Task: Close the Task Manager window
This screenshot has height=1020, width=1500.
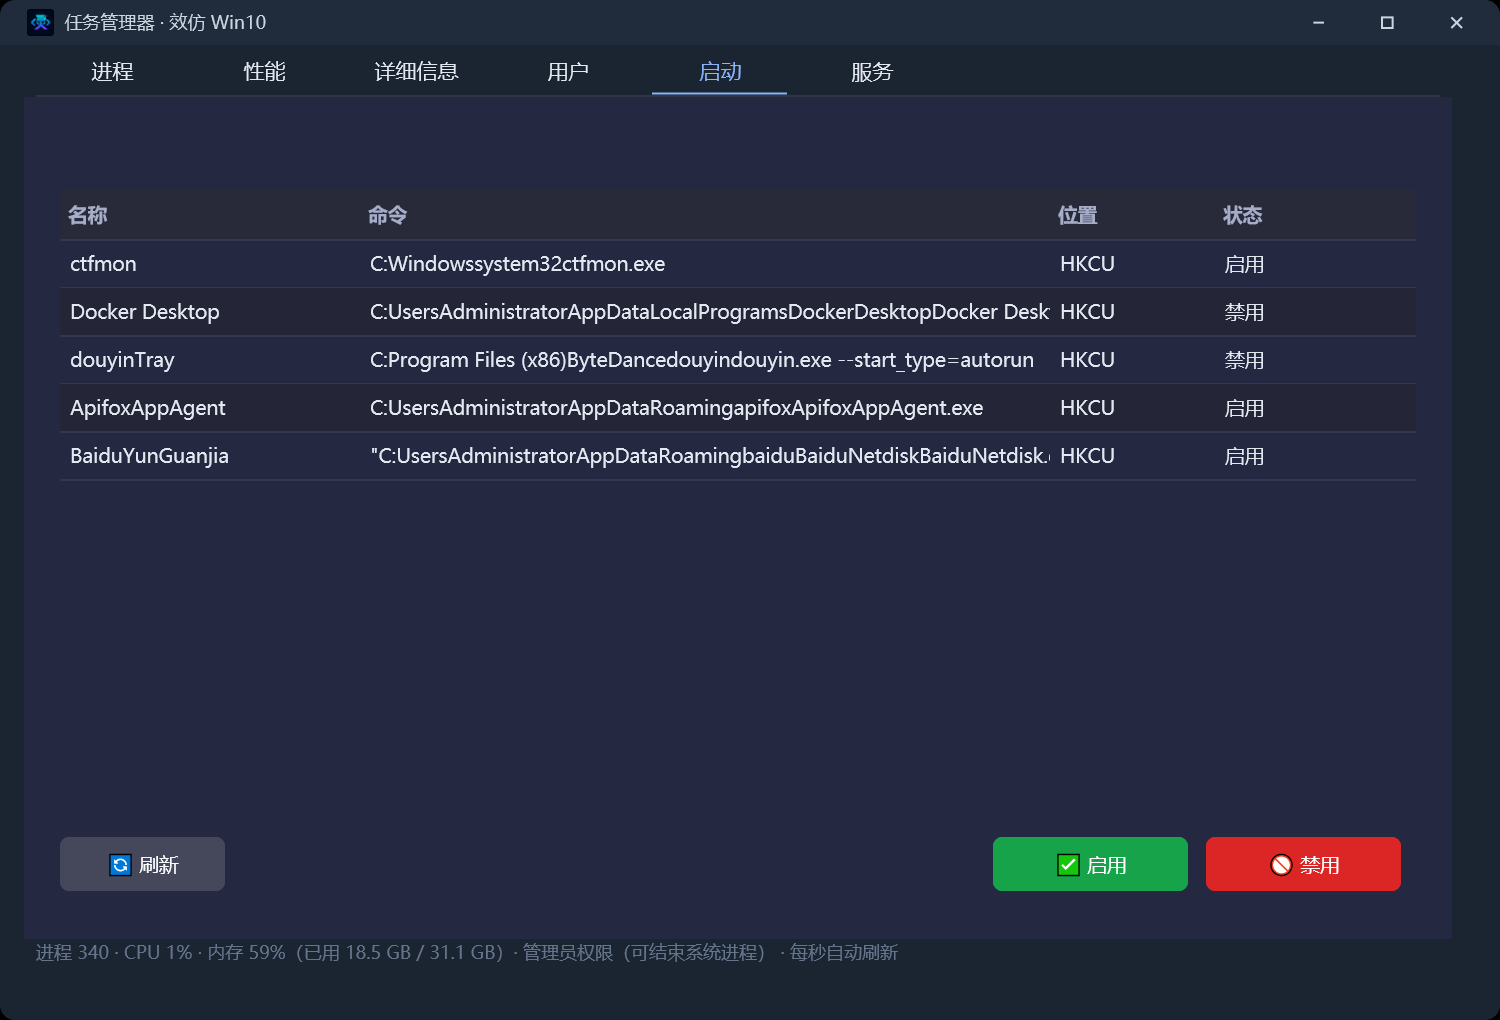Action: tap(1456, 22)
